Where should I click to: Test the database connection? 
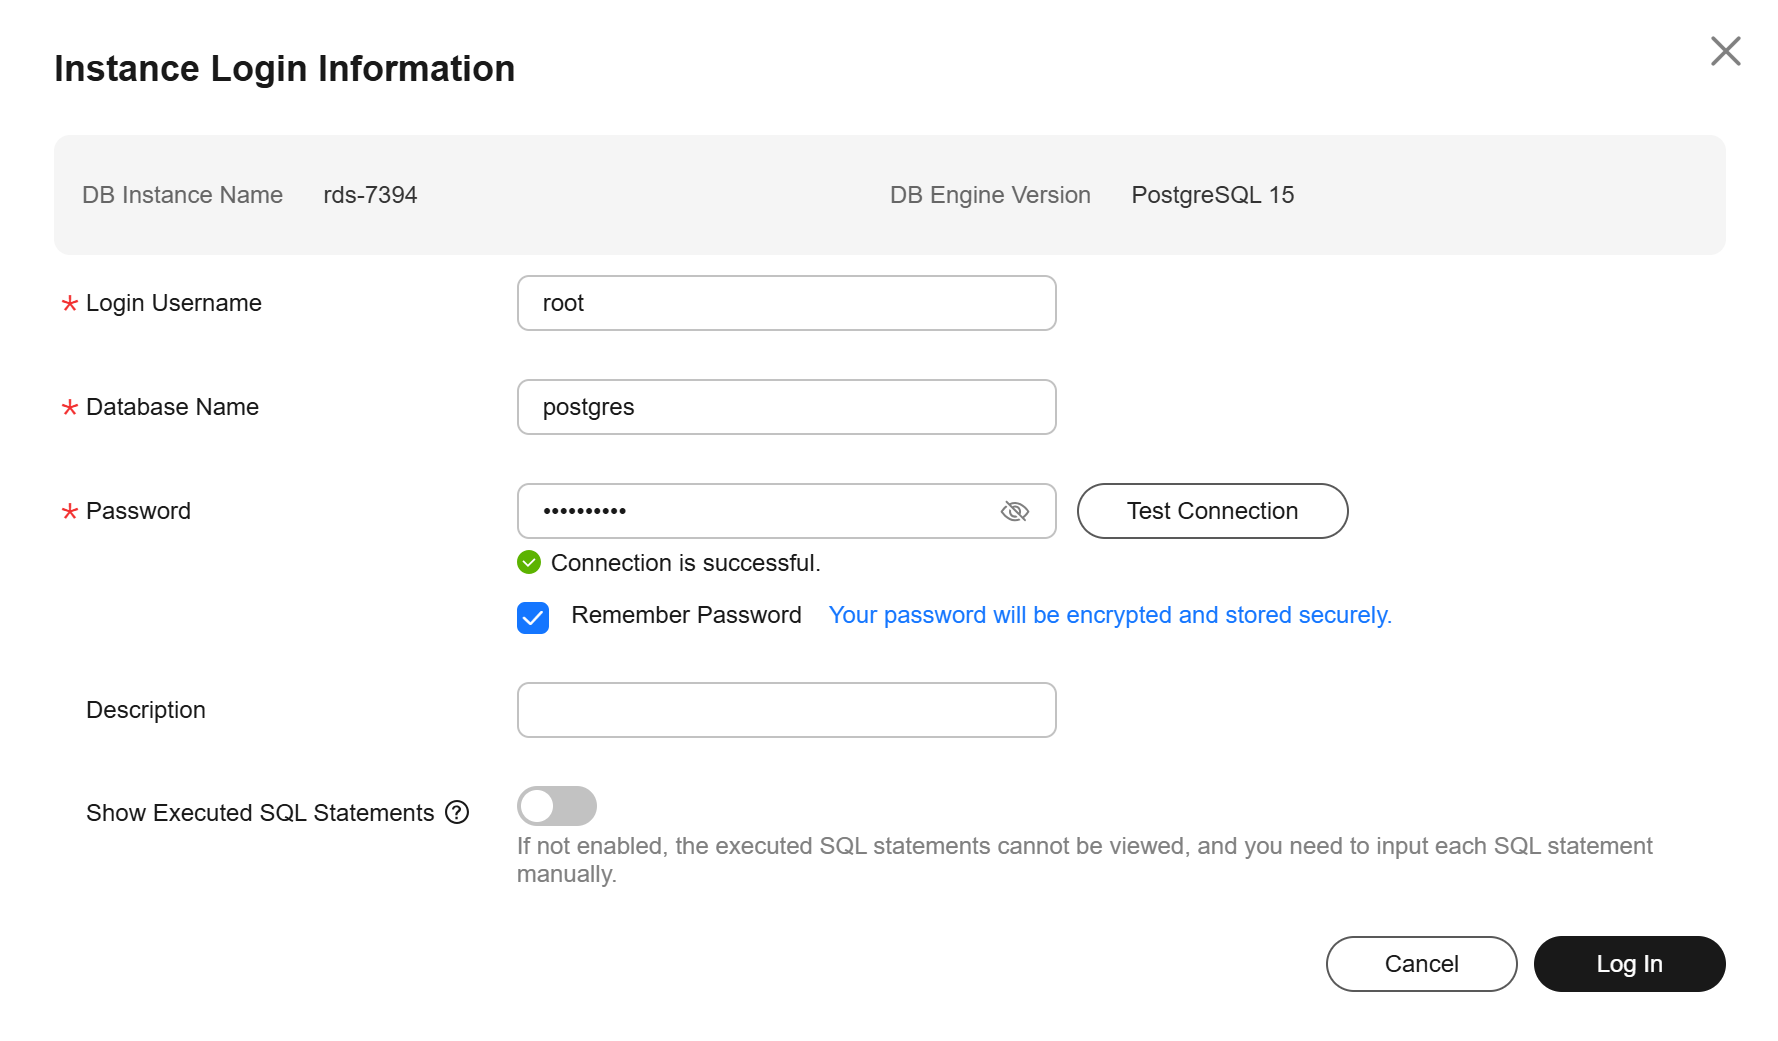[x=1212, y=511]
